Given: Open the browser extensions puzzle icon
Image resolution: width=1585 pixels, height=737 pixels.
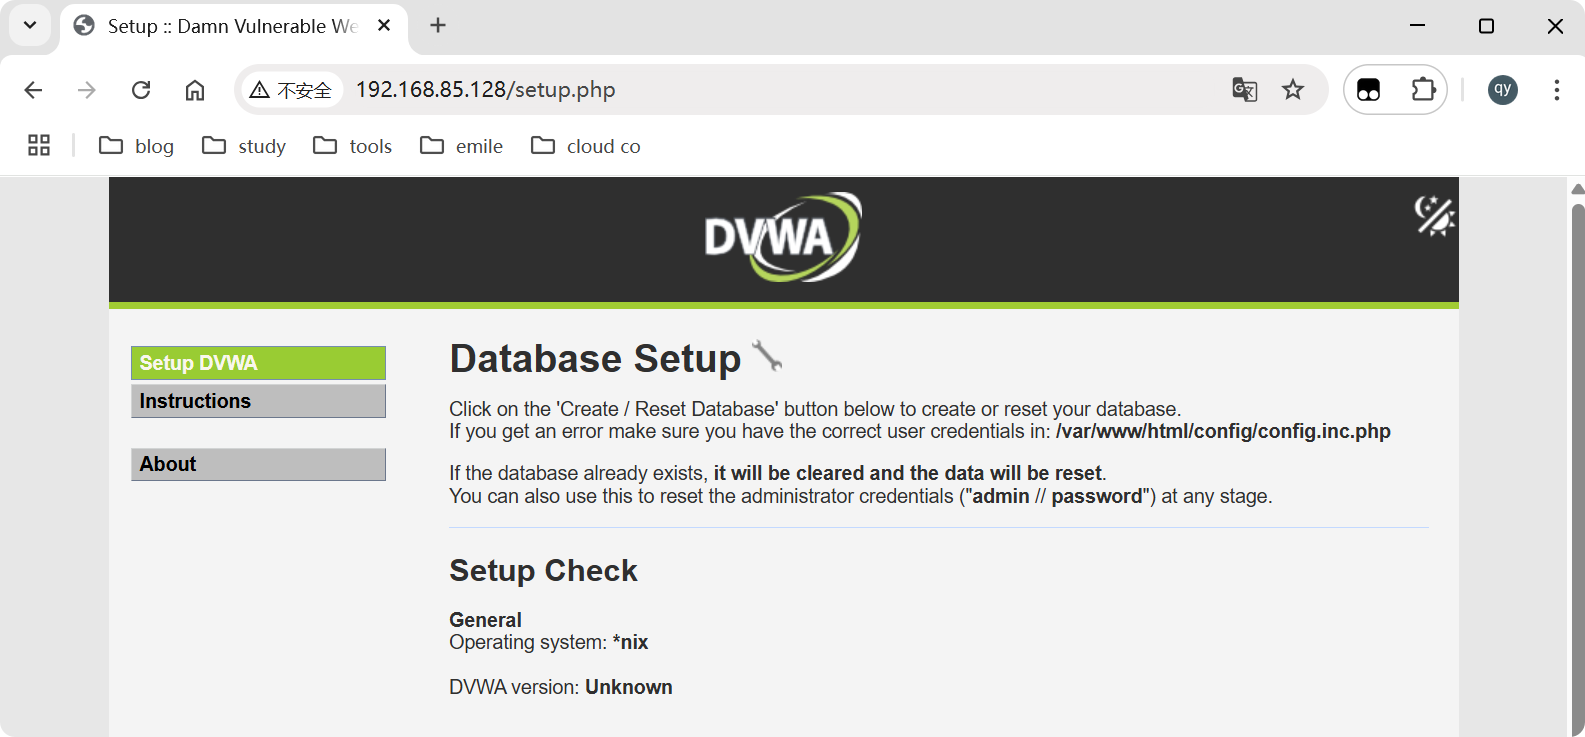Looking at the screenshot, I should pos(1423,90).
